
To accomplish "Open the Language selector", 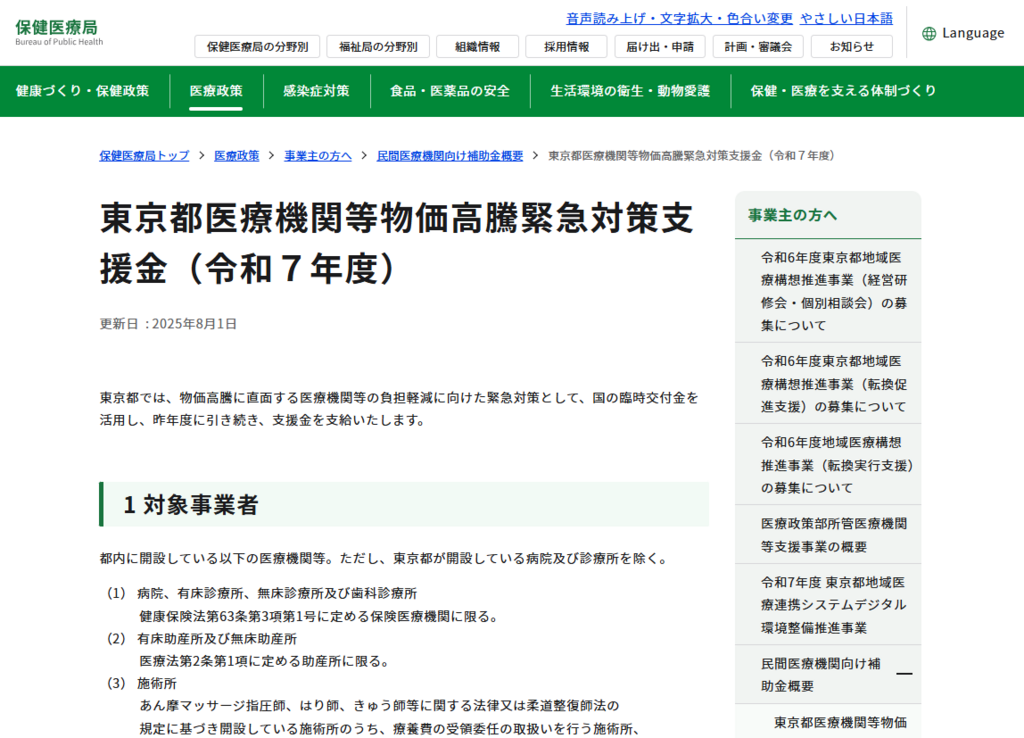I will [963, 33].
